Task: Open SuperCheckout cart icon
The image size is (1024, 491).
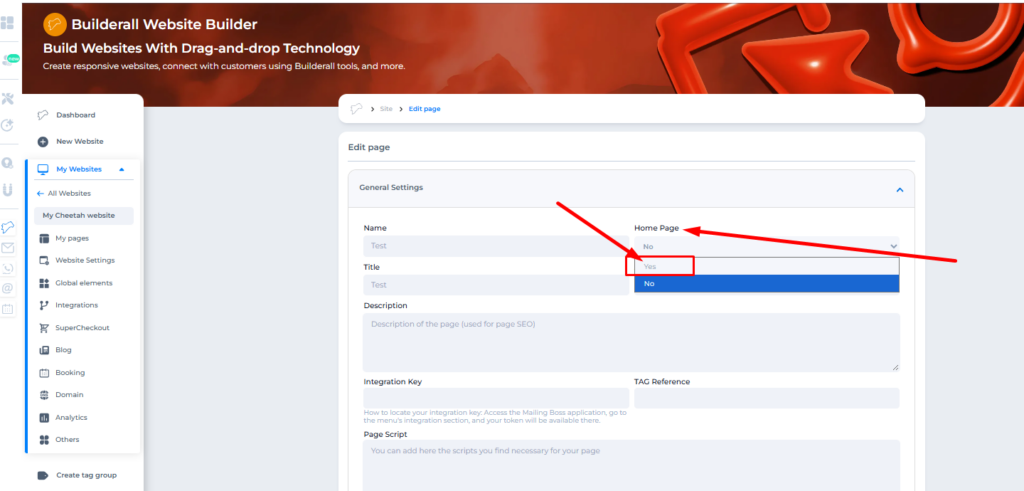Action: 44,328
